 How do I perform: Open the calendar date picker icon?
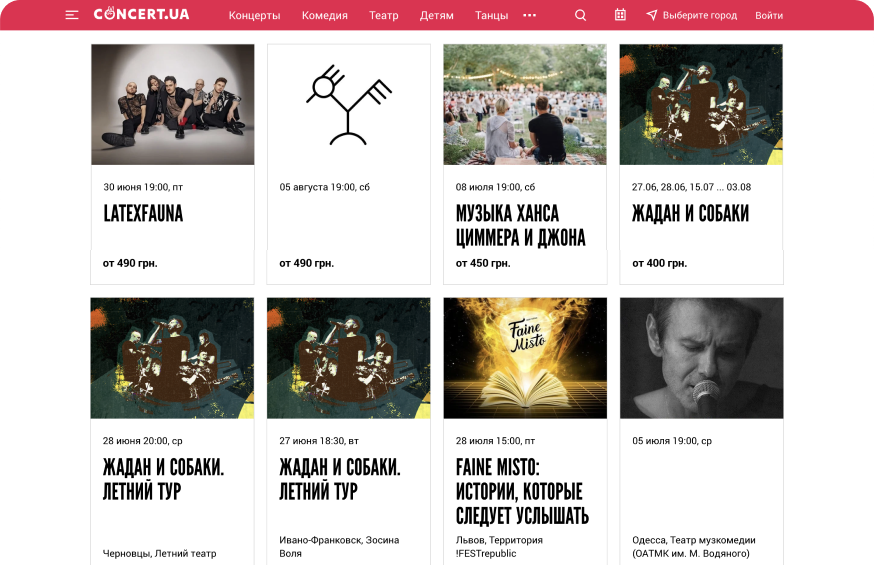620,15
